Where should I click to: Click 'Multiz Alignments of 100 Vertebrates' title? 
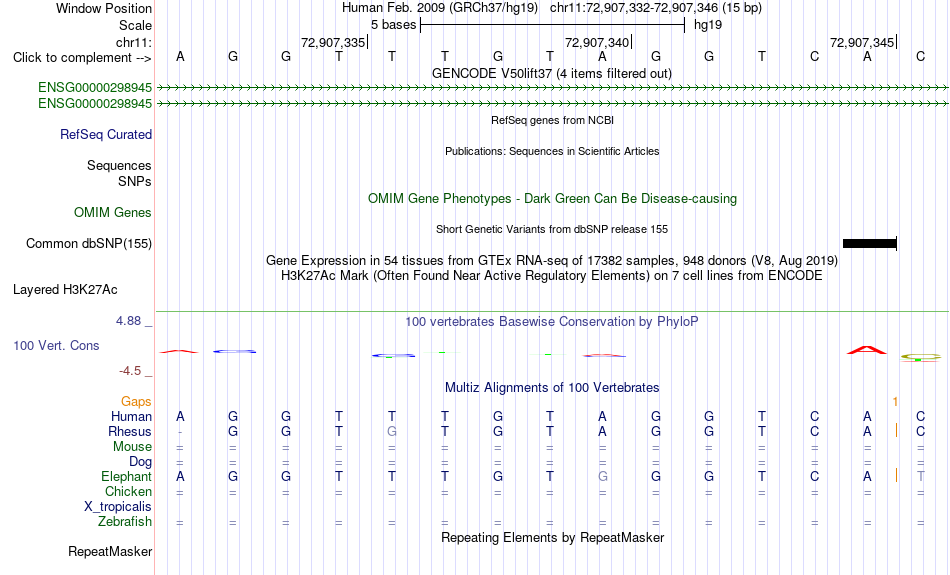point(552,388)
